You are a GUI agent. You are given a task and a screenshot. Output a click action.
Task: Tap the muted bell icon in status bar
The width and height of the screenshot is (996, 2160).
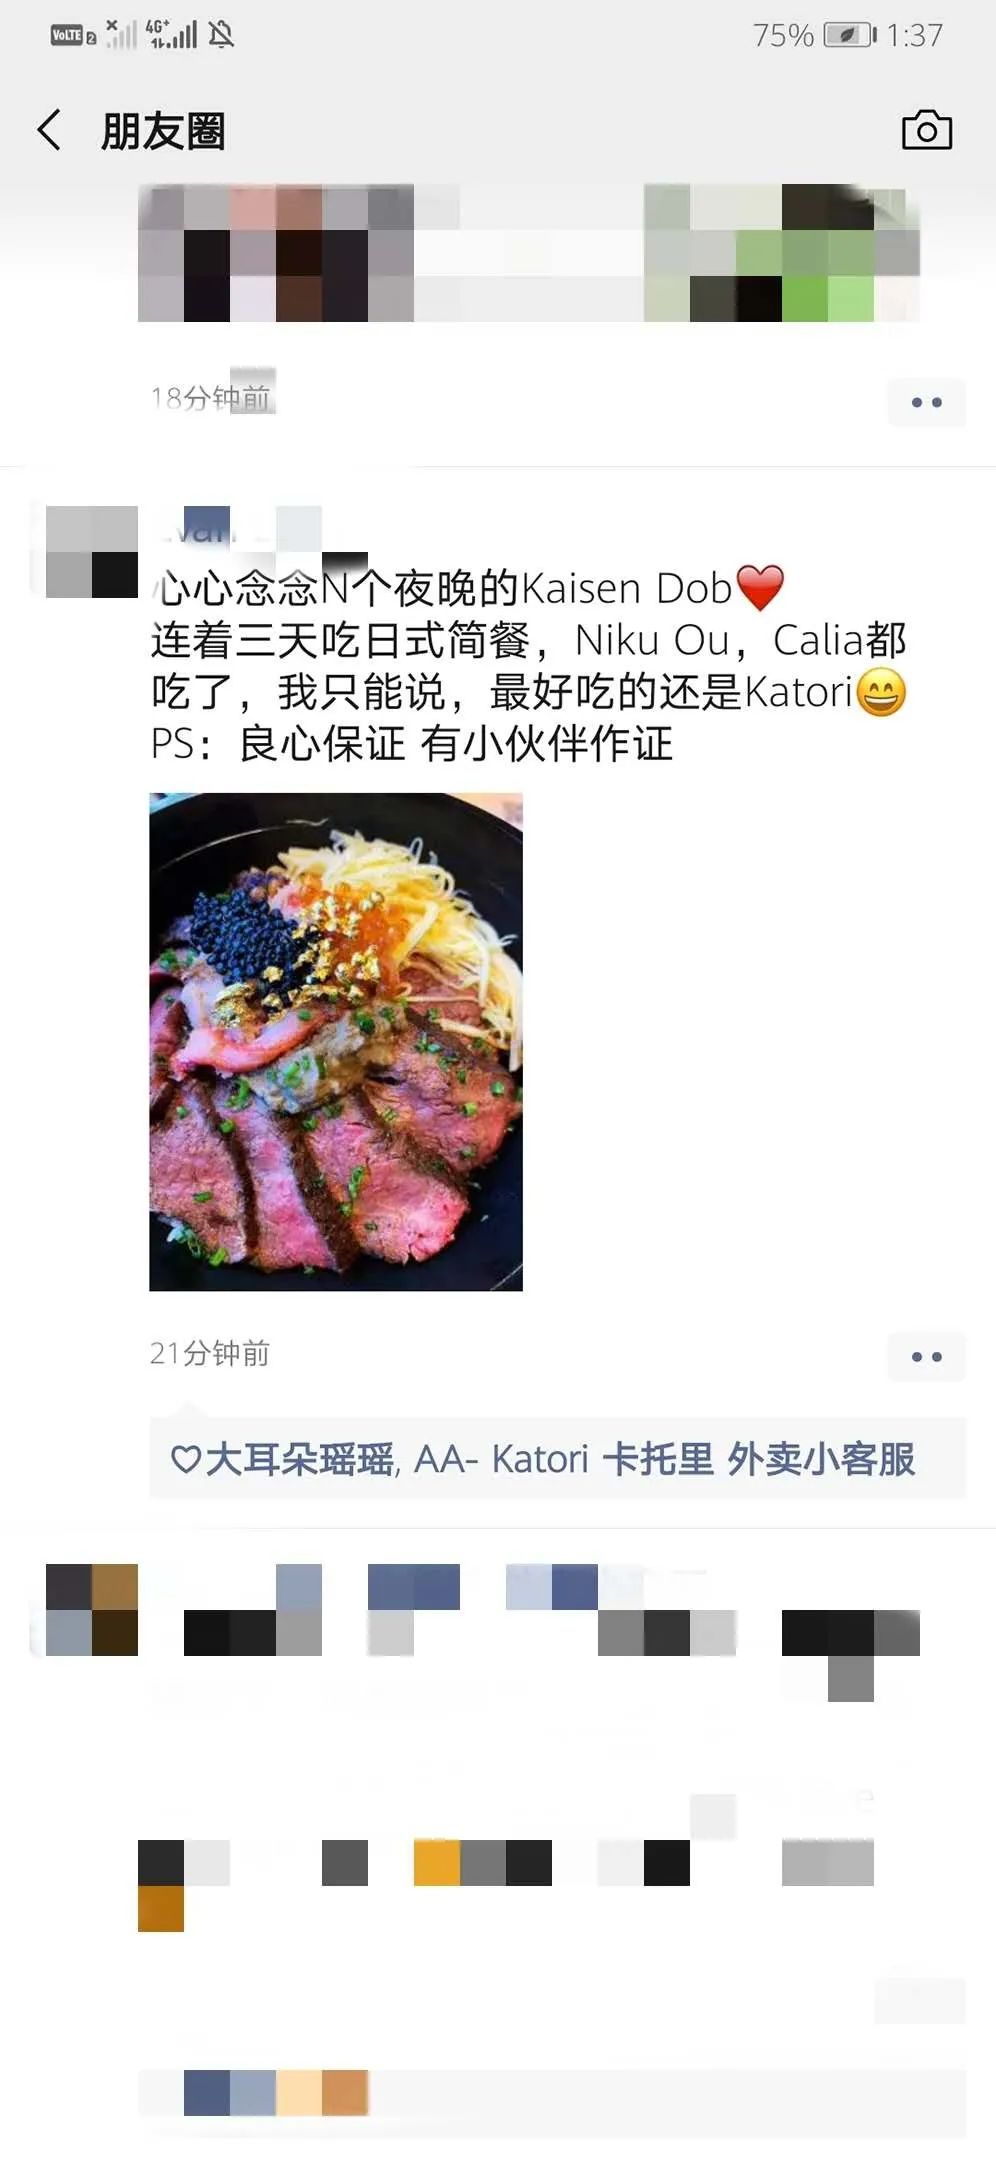pyautogui.click(x=221, y=35)
